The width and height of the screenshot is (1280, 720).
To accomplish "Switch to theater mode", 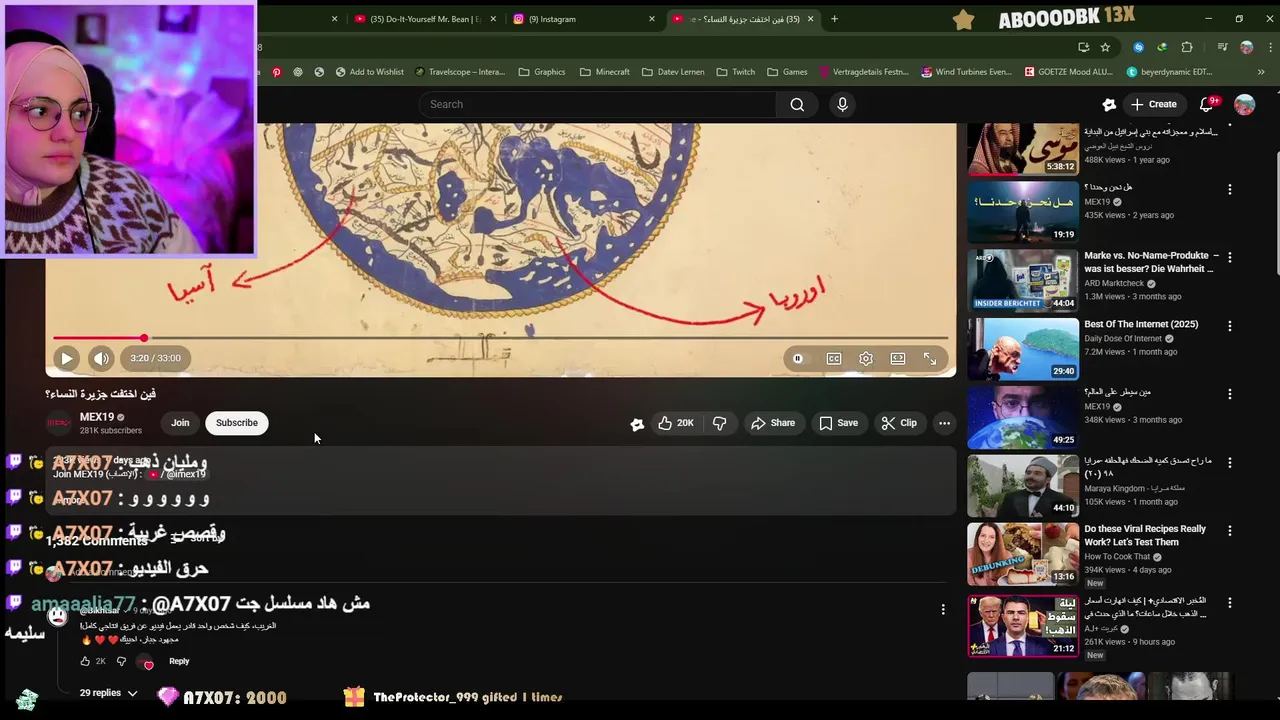I will tap(898, 358).
